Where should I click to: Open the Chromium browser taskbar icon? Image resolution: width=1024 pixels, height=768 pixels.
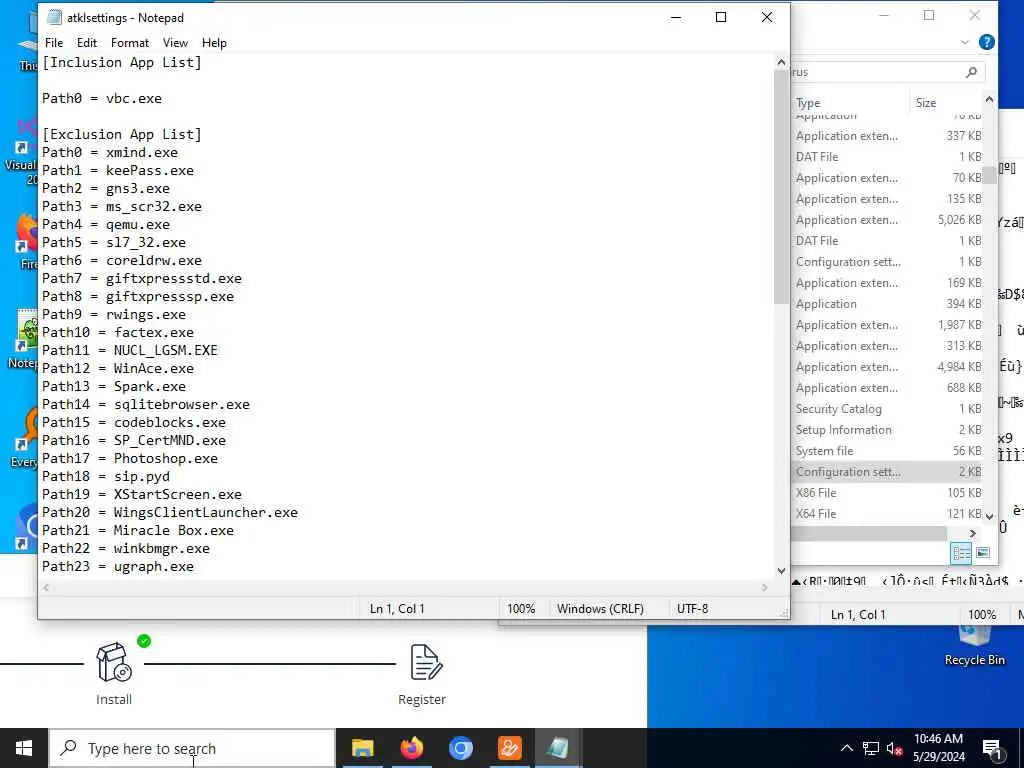[x=460, y=748]
